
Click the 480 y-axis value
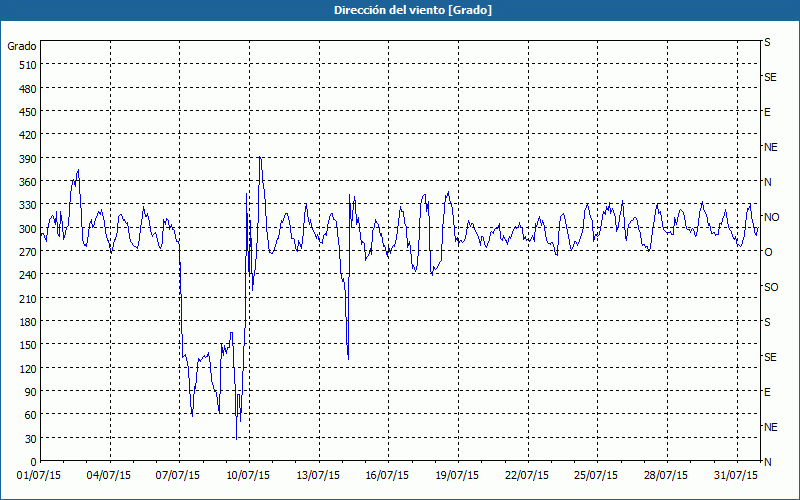(x=28, y=89)
